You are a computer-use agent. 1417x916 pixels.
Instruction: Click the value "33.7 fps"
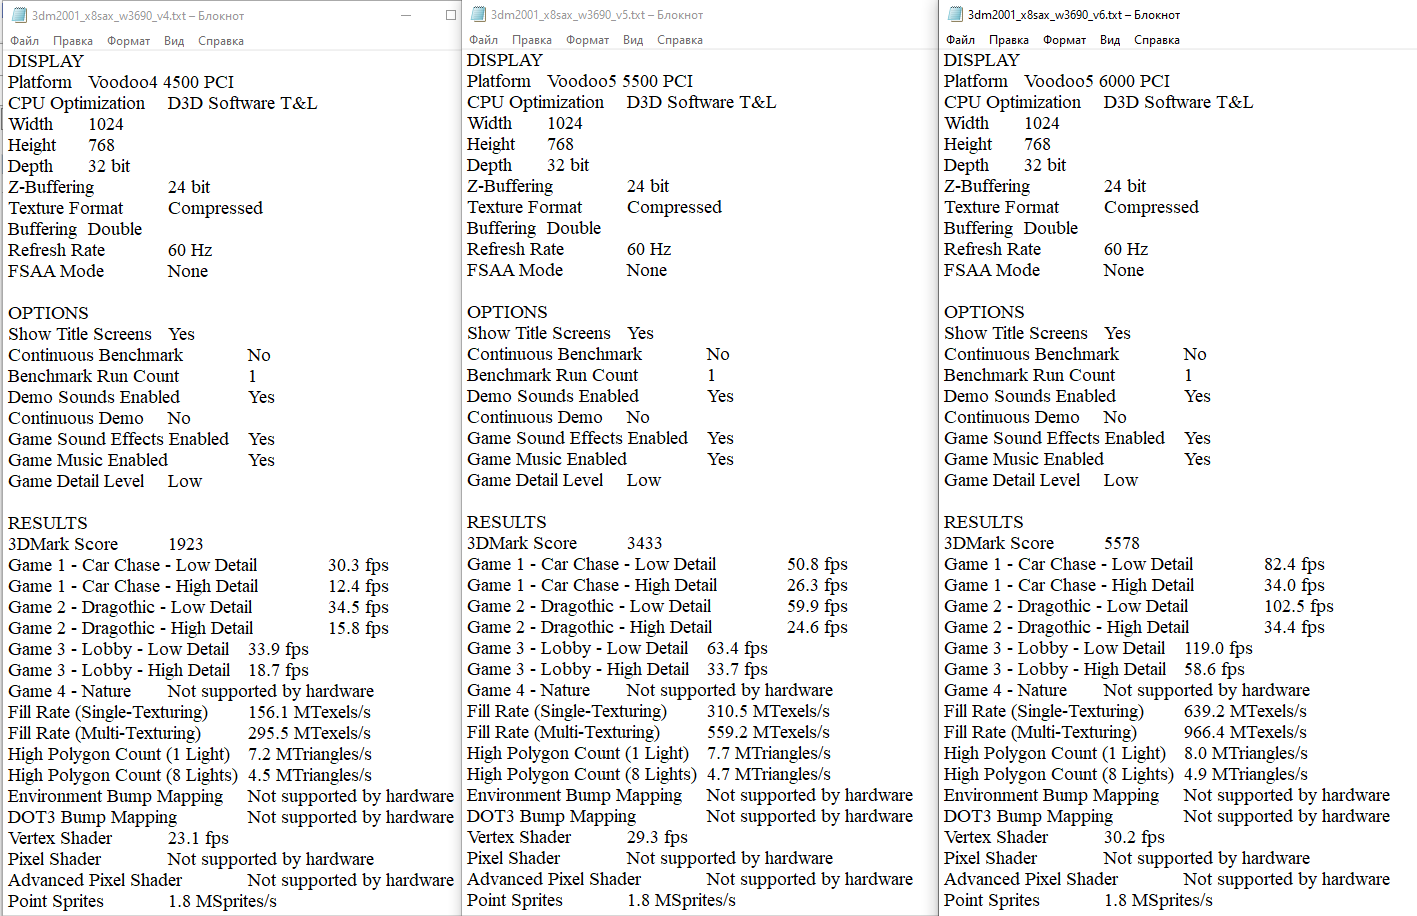point(737,669)
